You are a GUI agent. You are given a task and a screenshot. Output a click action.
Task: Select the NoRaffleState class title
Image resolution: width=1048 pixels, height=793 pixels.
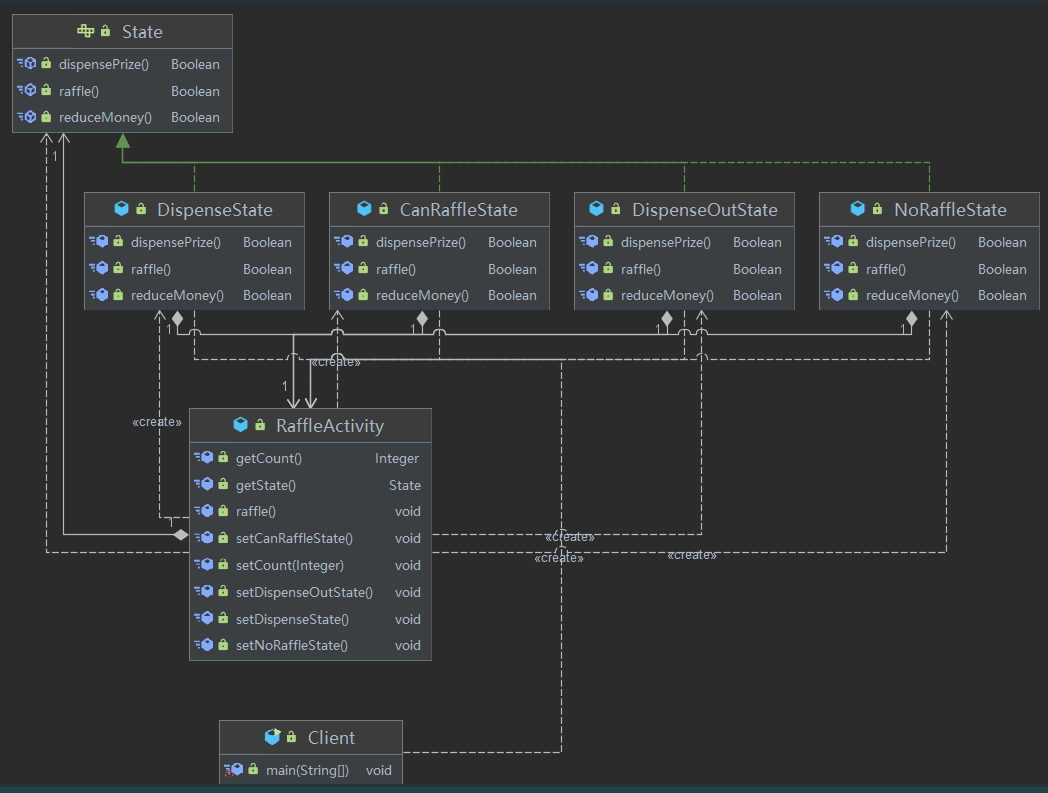click(x=950, y=209)
